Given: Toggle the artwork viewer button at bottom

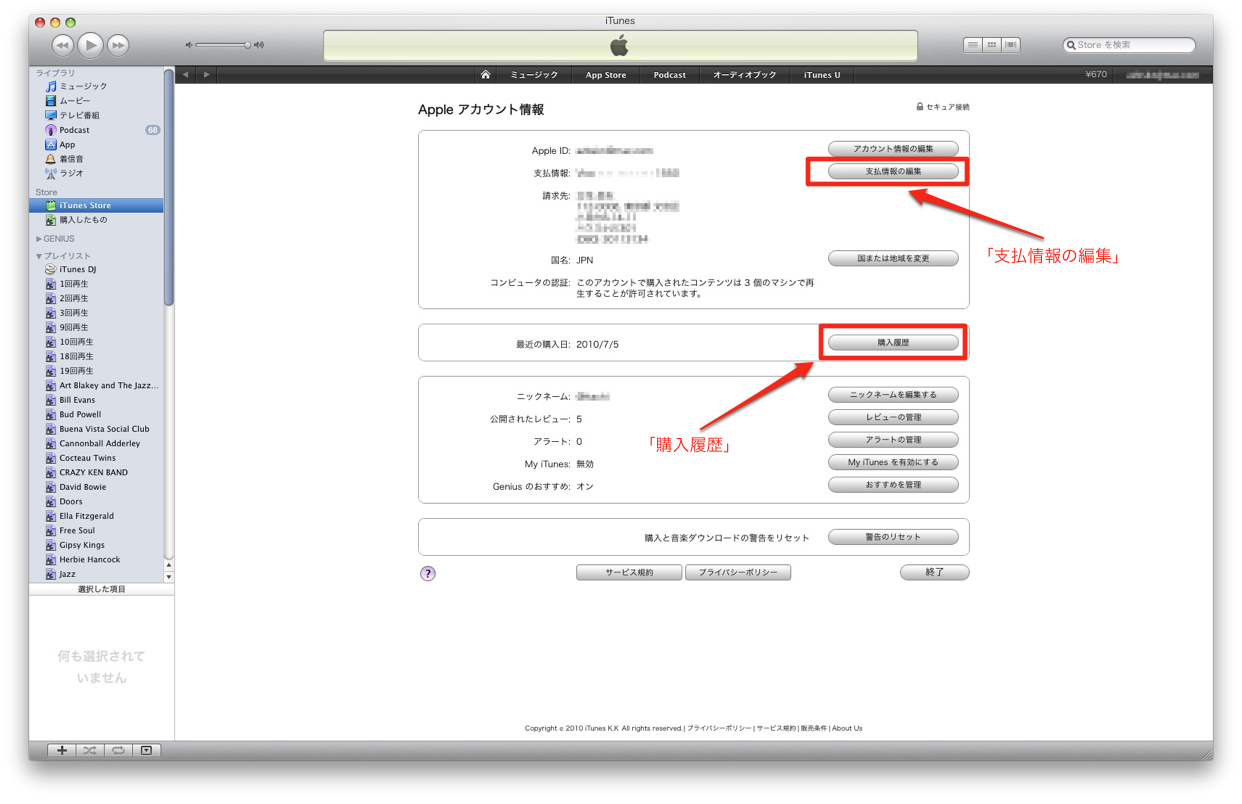Looking at the screenshot, I should [146, 750].
